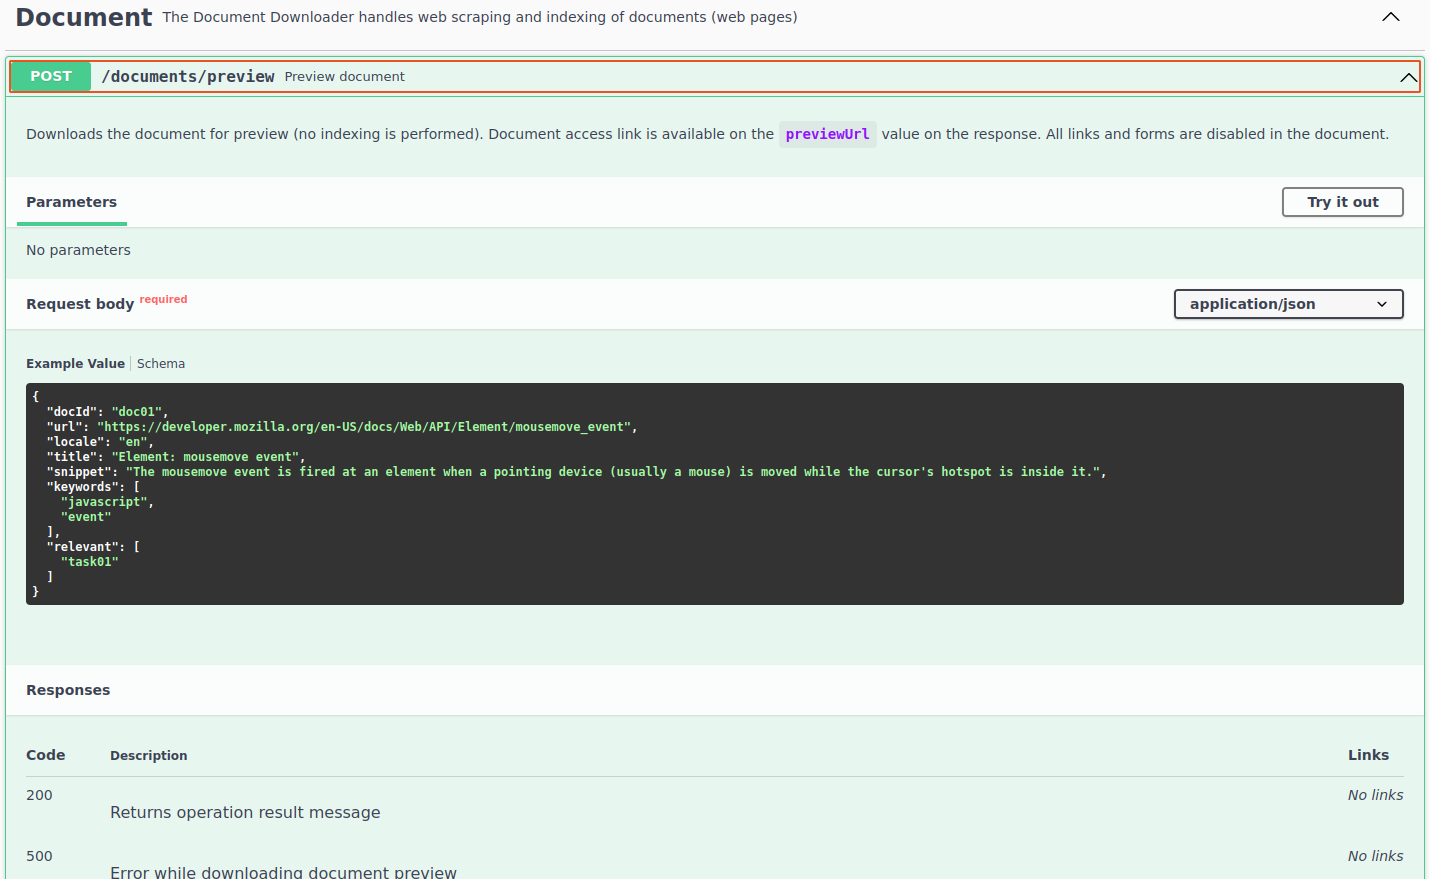Switch to the Schema tab
Screen dimensions: 1430x879
pyautogui.click(x=161, y=364)
